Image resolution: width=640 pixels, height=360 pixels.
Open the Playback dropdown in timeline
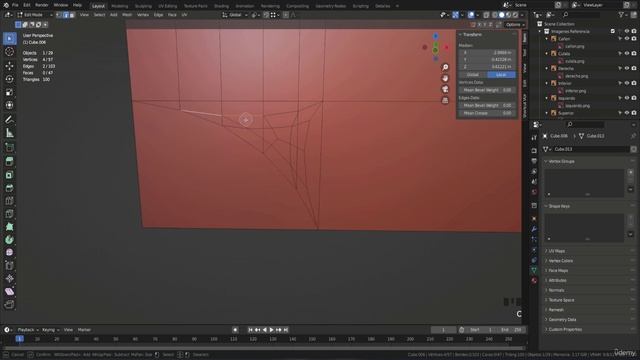(28, 330)
